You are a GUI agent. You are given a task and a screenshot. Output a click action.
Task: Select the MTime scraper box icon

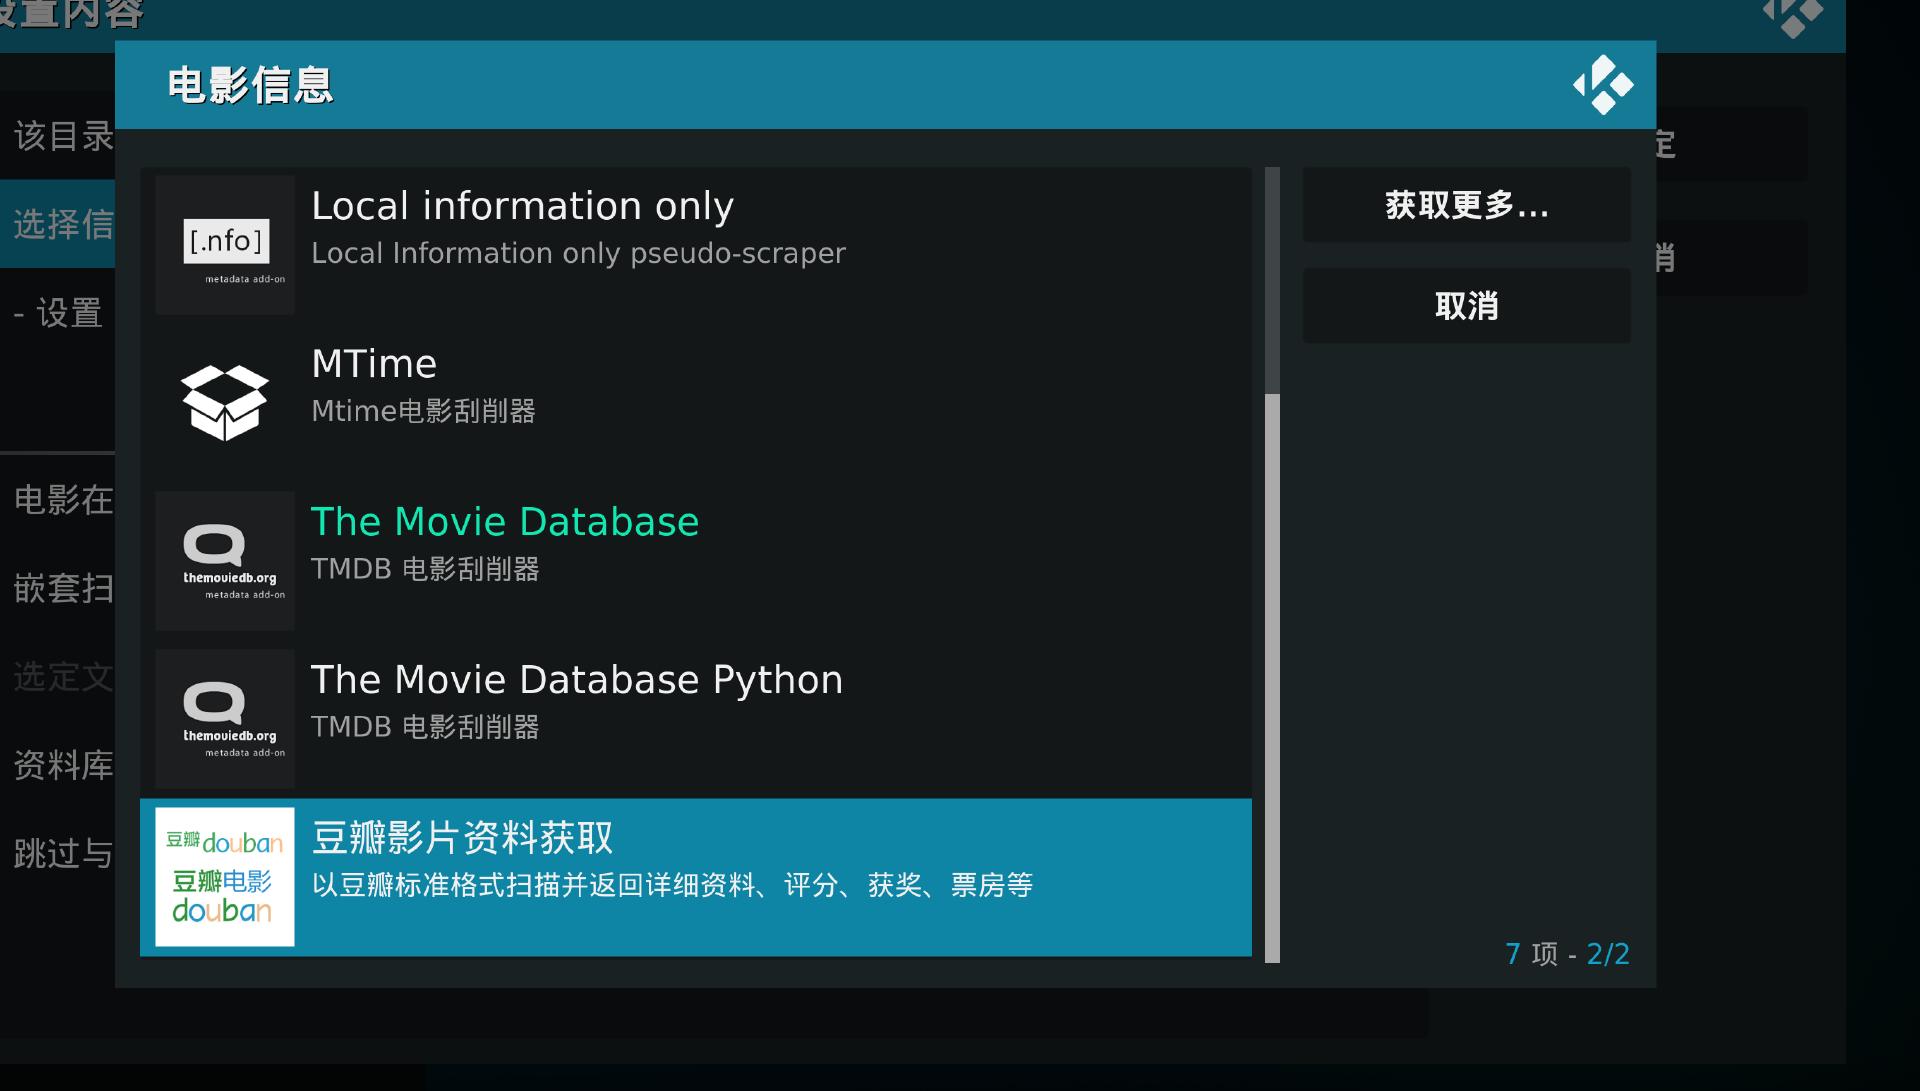point(224,400)
